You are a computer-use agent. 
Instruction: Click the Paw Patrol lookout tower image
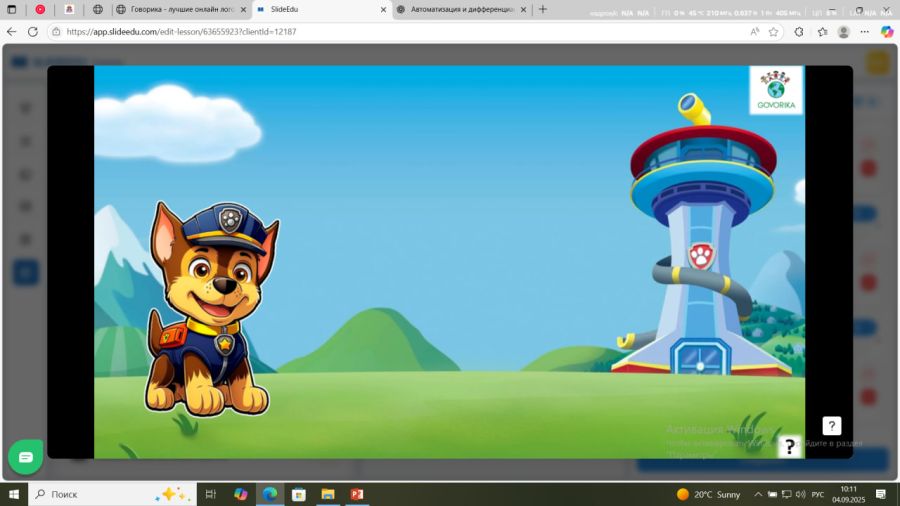pos(704,235)
